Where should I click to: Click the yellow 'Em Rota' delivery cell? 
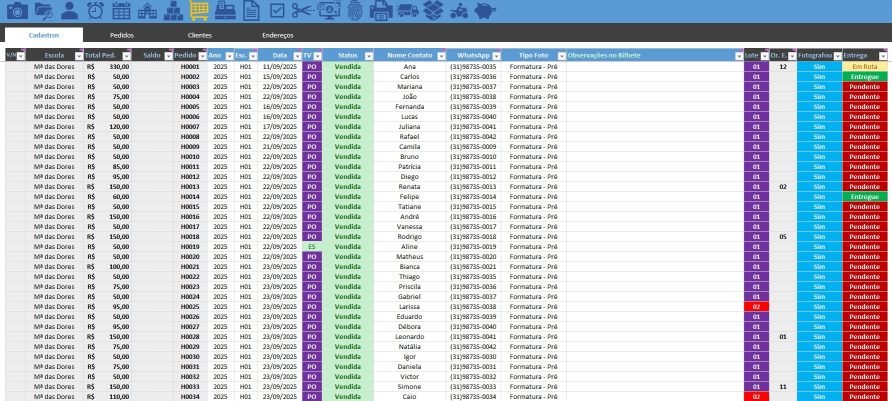pyautogui.click(x=865, y=66)
